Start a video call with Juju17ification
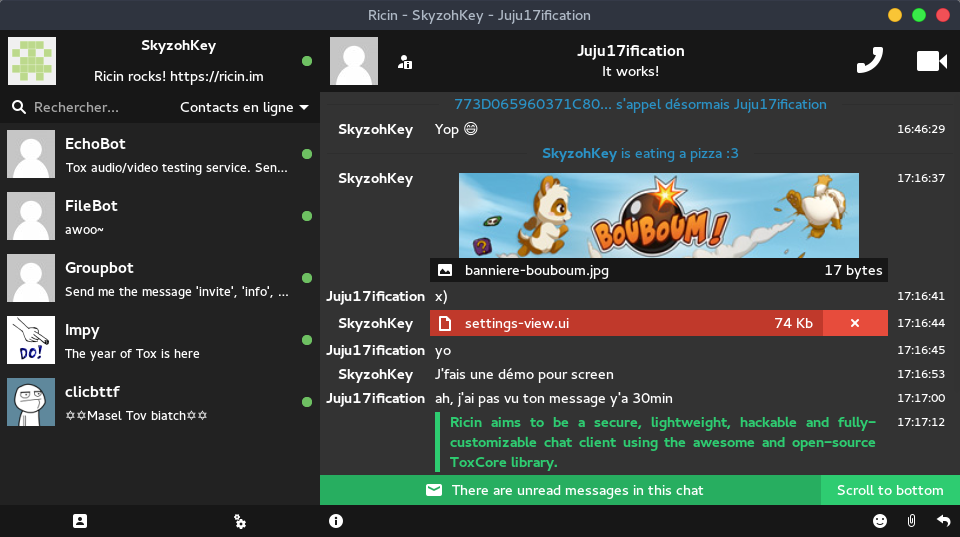The height and width of the screenshot is (537, 960). coord(932,61)
